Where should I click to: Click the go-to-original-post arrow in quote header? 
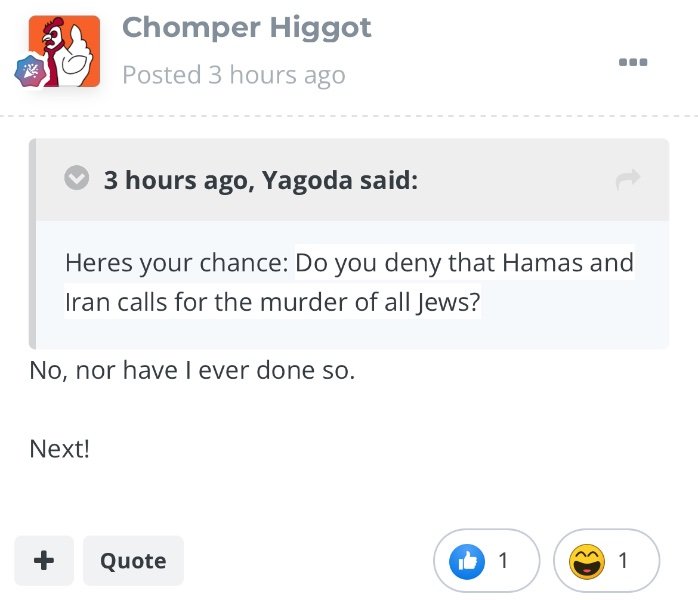[x=628, y=180]
